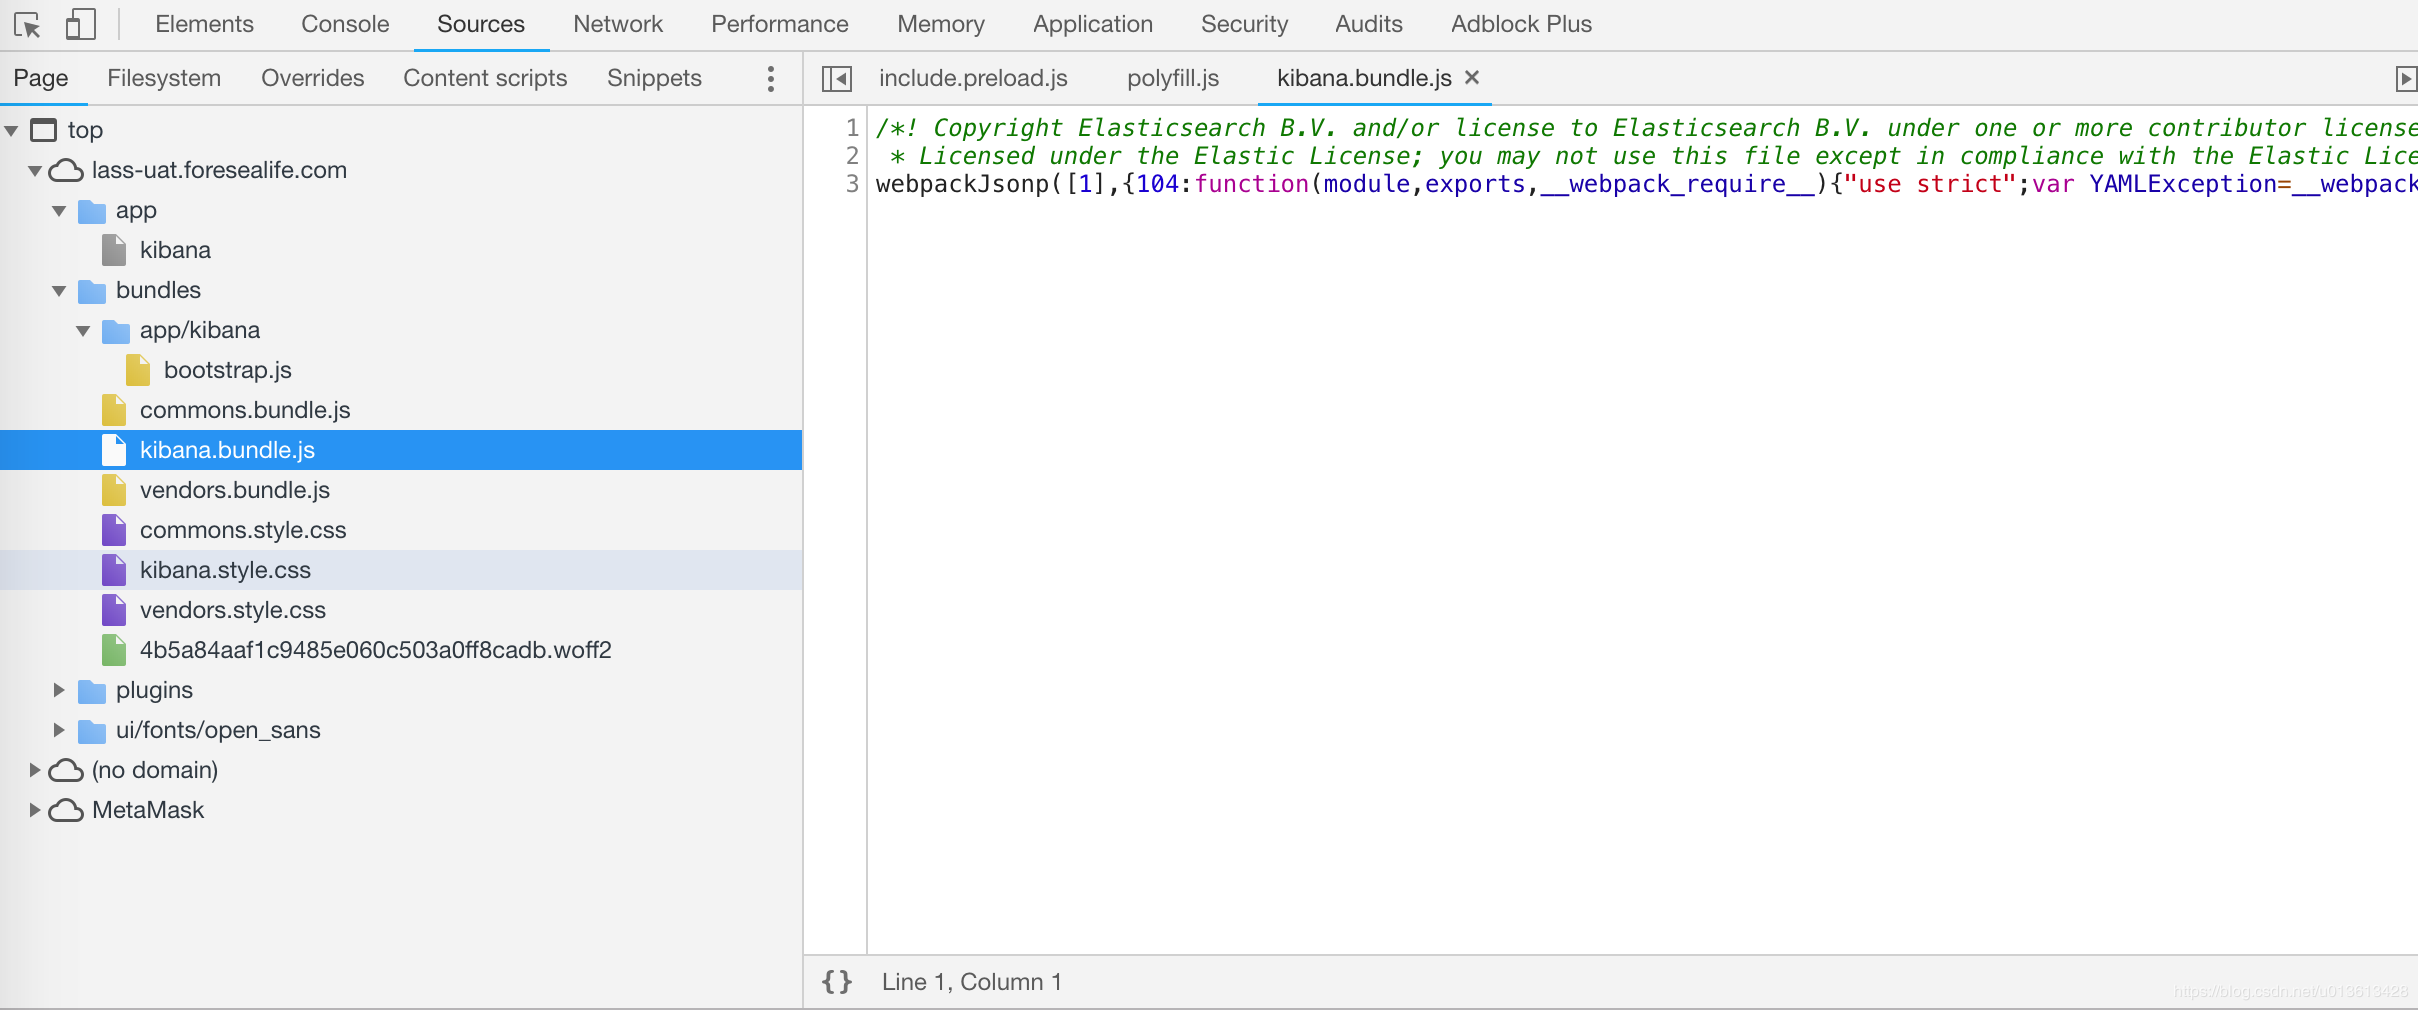This screenshot has height=1010, width=2418.
Task: Open the Audits panel
Action: [1369, 24]
